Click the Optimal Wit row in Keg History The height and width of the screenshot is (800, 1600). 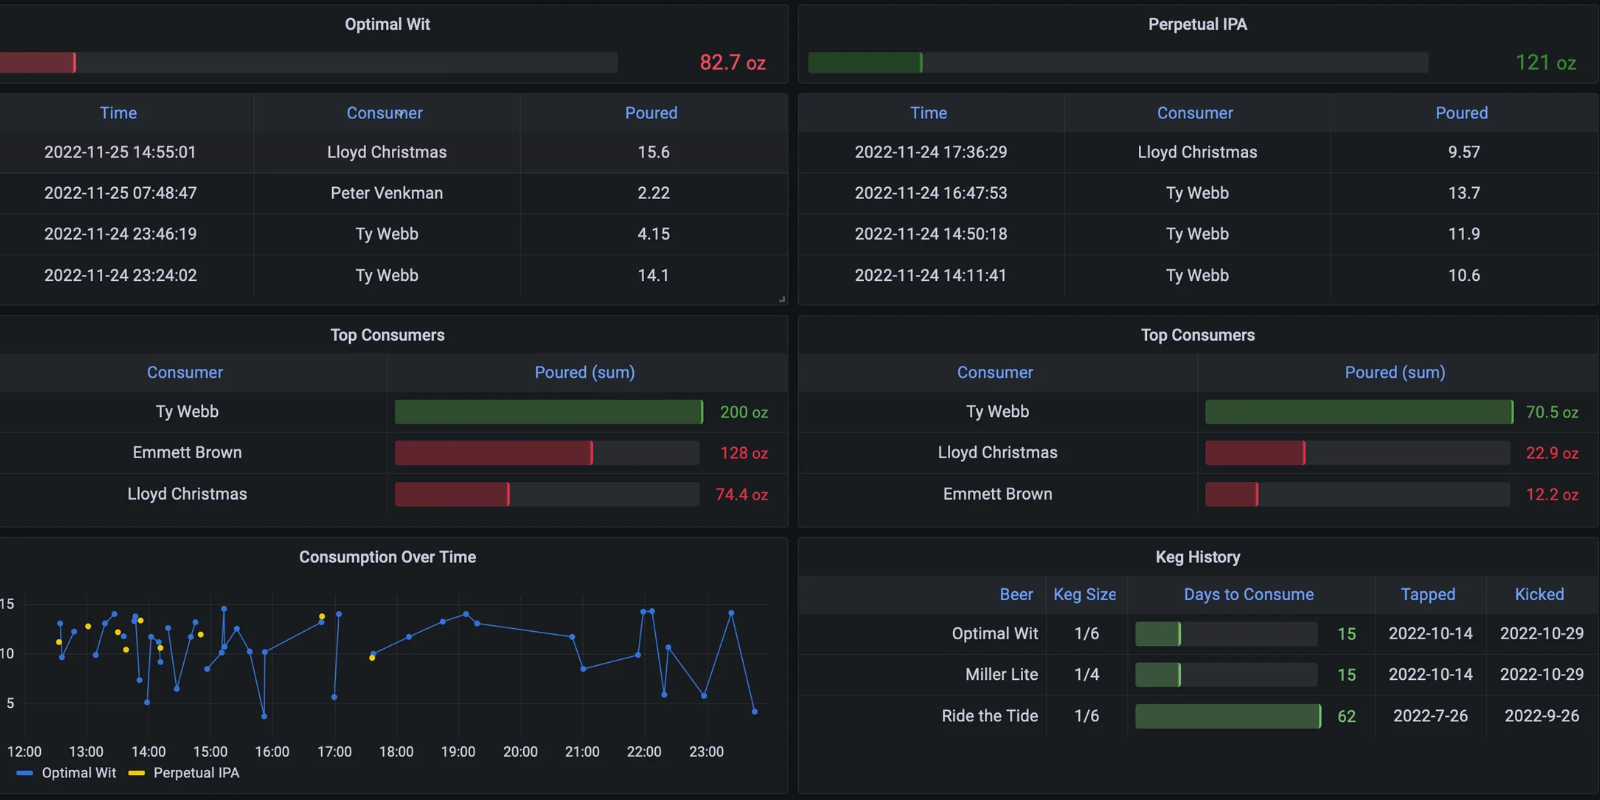pos(1198,634)
